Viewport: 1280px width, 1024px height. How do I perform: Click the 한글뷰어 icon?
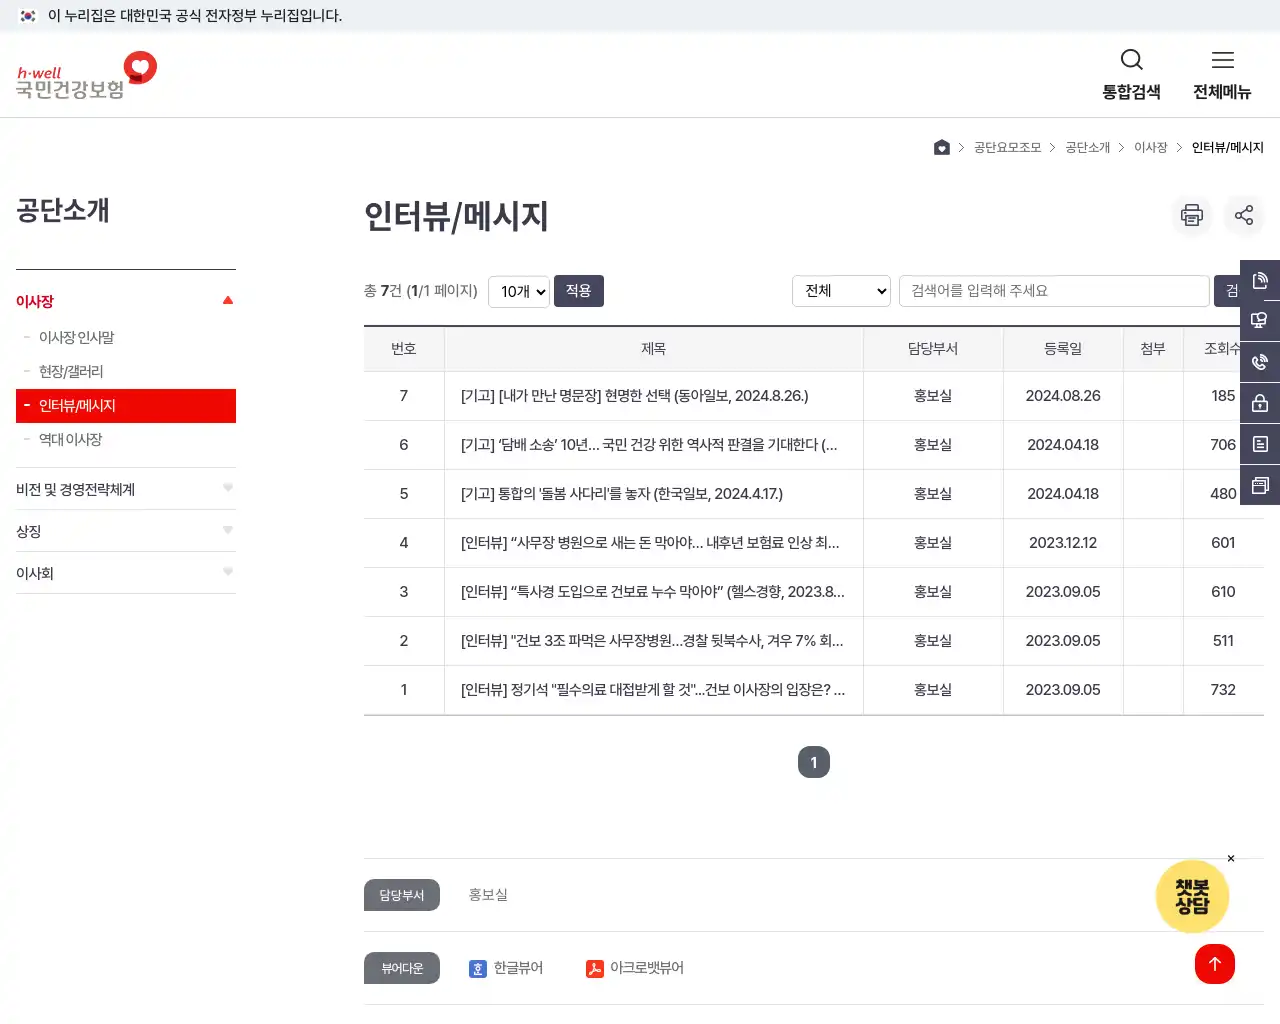click(x=478, y=969)
